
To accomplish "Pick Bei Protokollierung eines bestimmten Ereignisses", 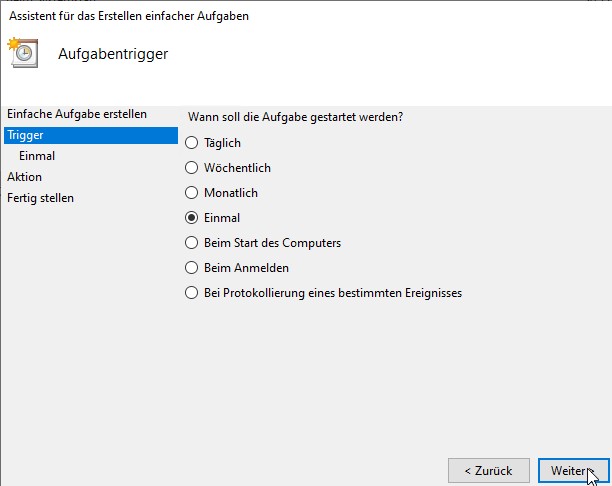I will (x=192, y=293).
